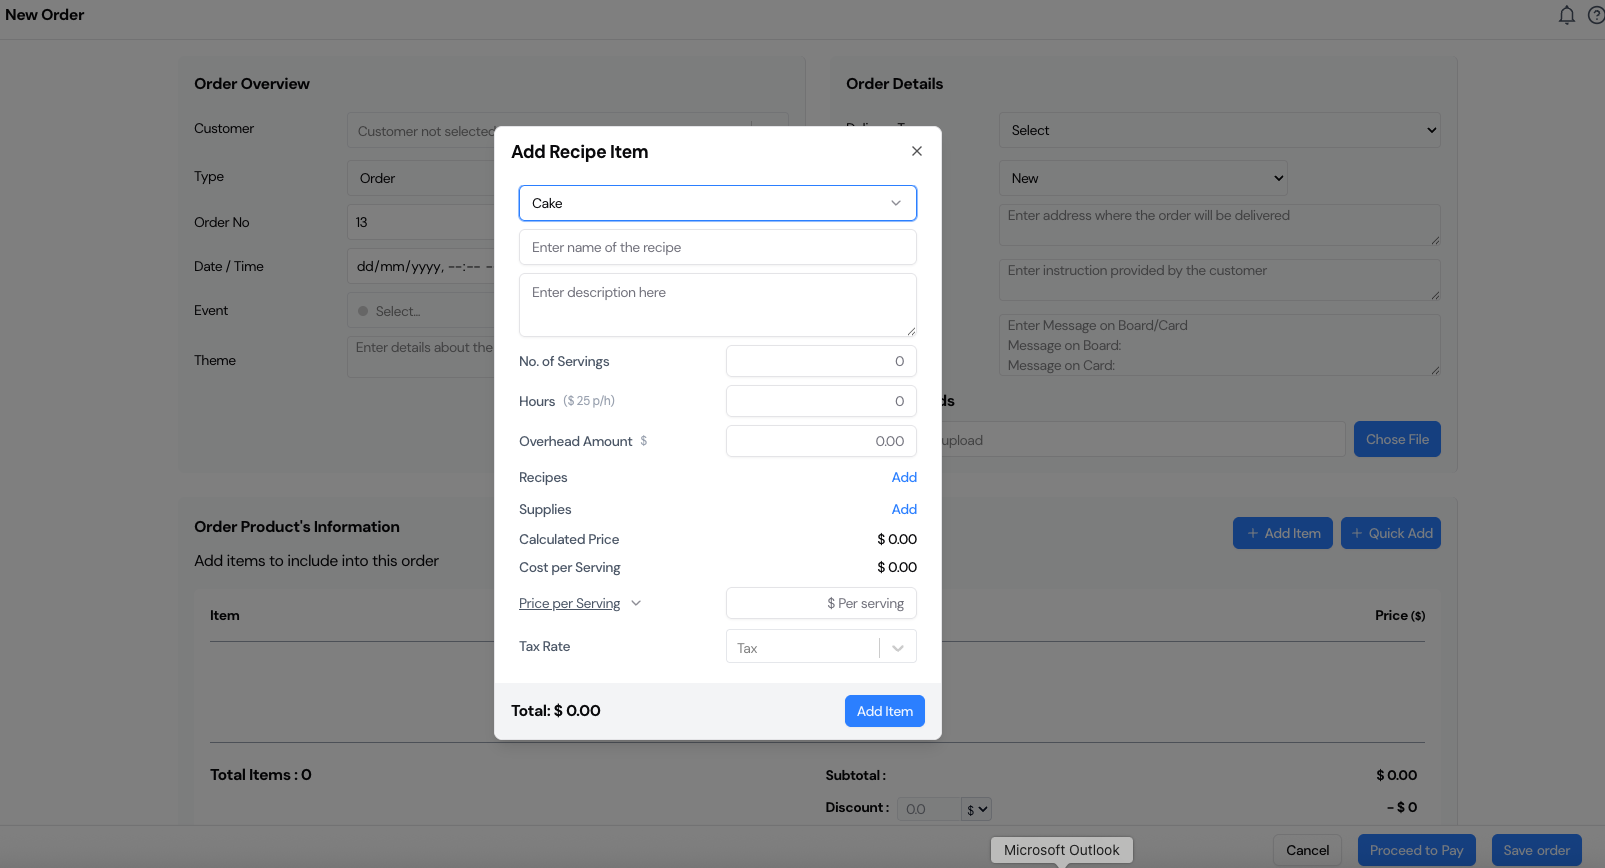This screenshot has width=1605, height=868.
Task: Click Add link next to Supplies
Action: pyautogui.click(x=903, y=509)
